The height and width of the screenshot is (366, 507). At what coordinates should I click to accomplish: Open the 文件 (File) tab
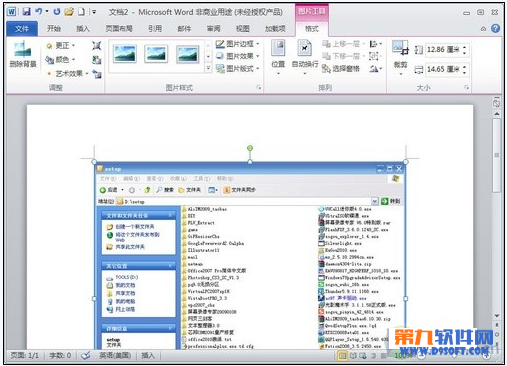pos(22,29)
